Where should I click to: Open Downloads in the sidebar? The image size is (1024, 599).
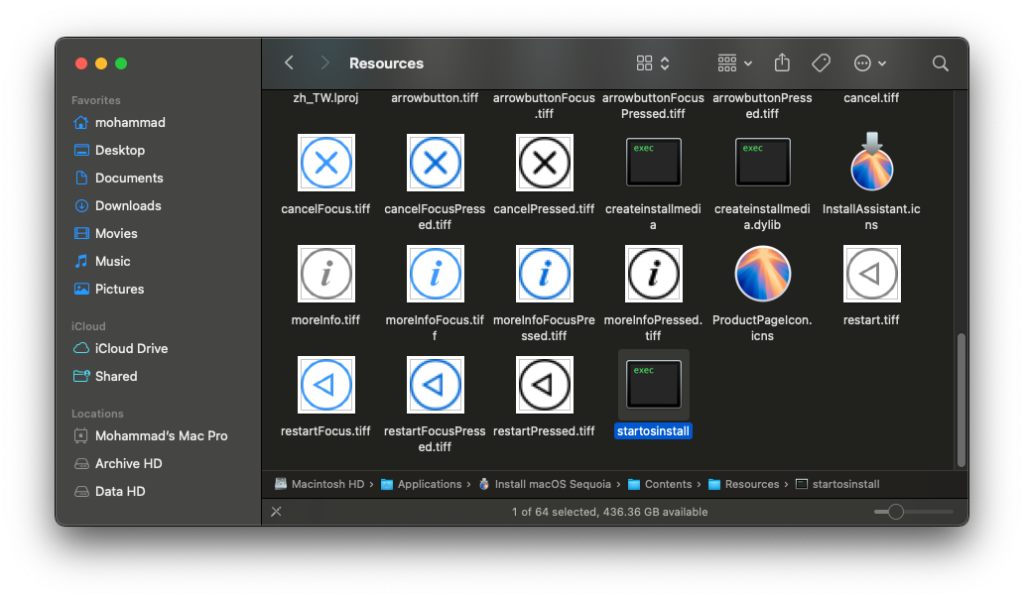[127, 206]
